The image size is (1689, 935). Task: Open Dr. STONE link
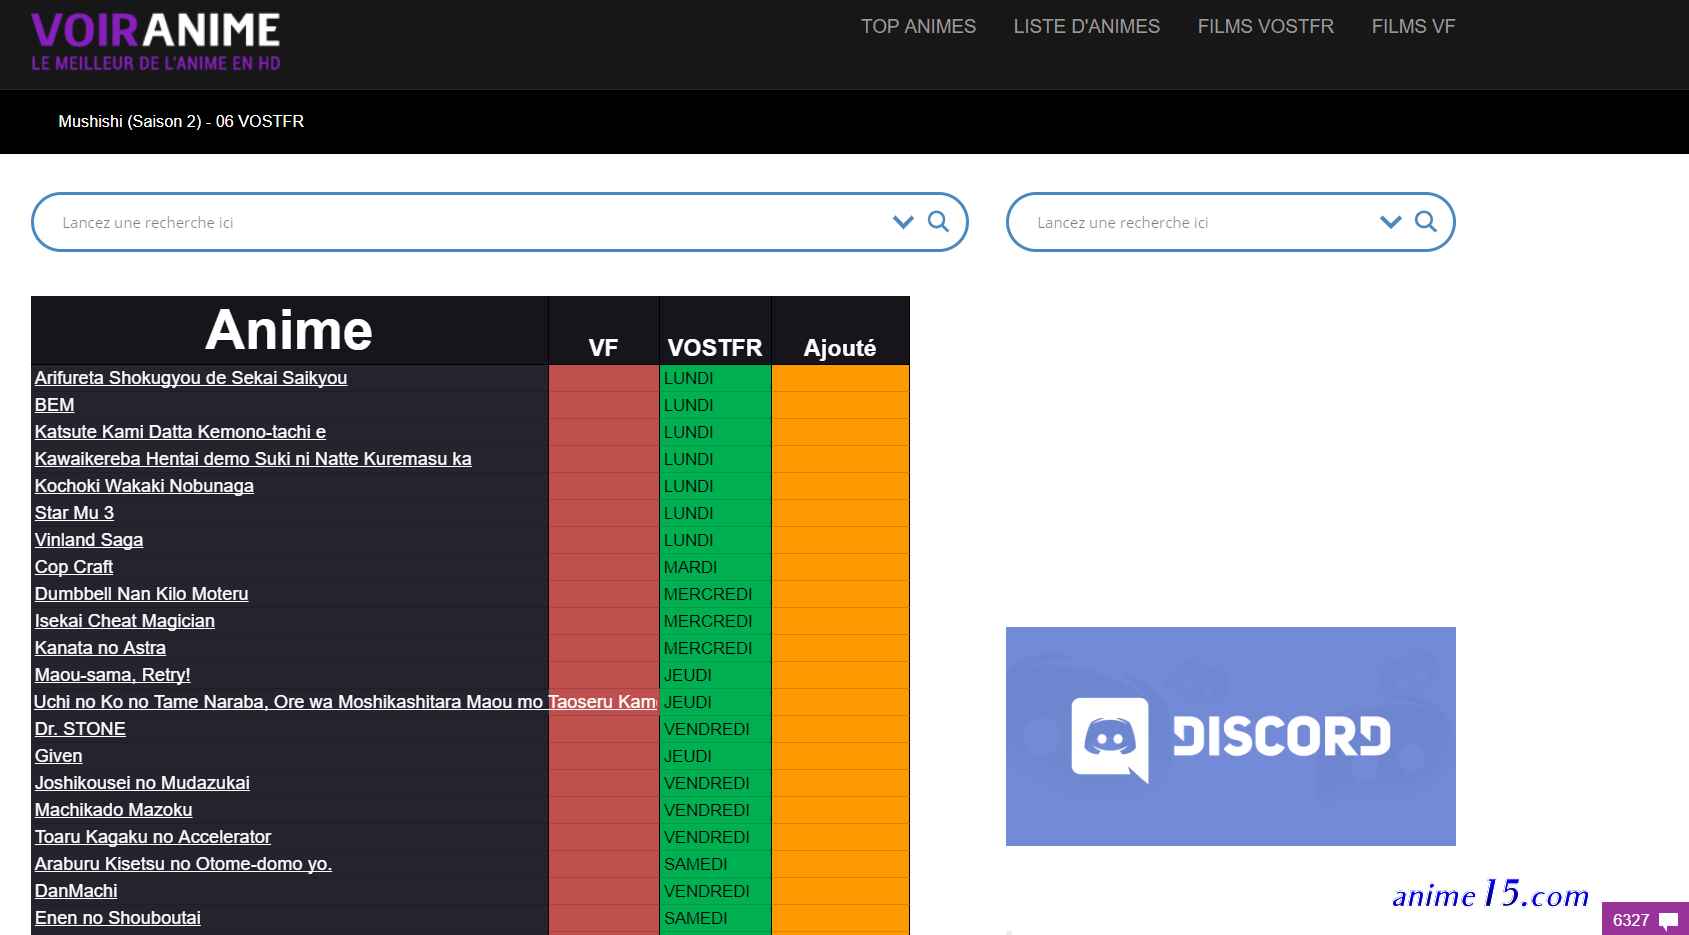pyautogui.click(x=80, y=729)
